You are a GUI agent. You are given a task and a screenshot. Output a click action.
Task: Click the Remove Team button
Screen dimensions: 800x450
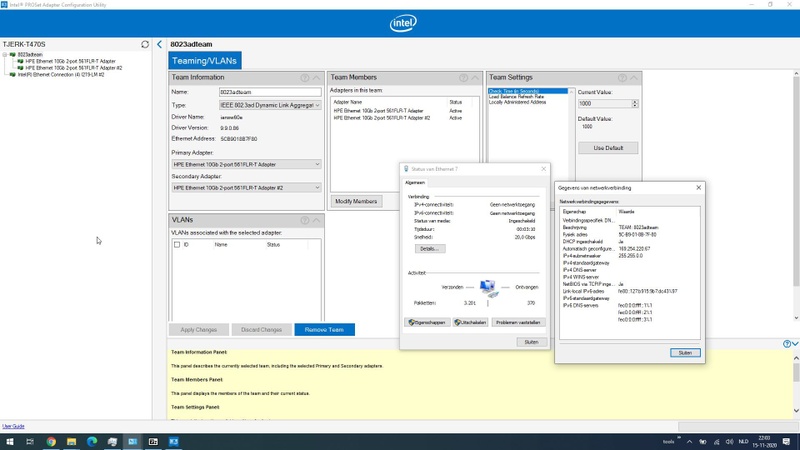pyautogui.click(x=324, y=330)
